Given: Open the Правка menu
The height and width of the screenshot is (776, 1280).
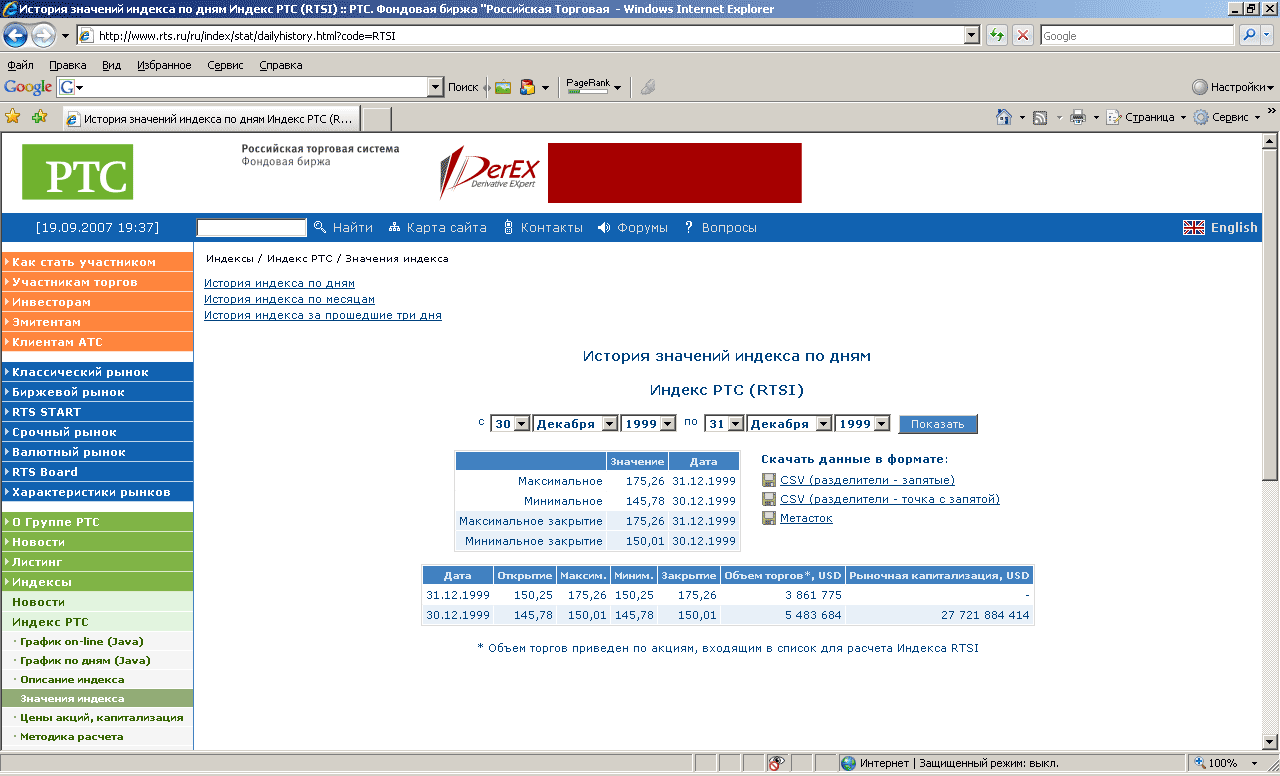Looking at the screenshot, I should pos(67,65).
